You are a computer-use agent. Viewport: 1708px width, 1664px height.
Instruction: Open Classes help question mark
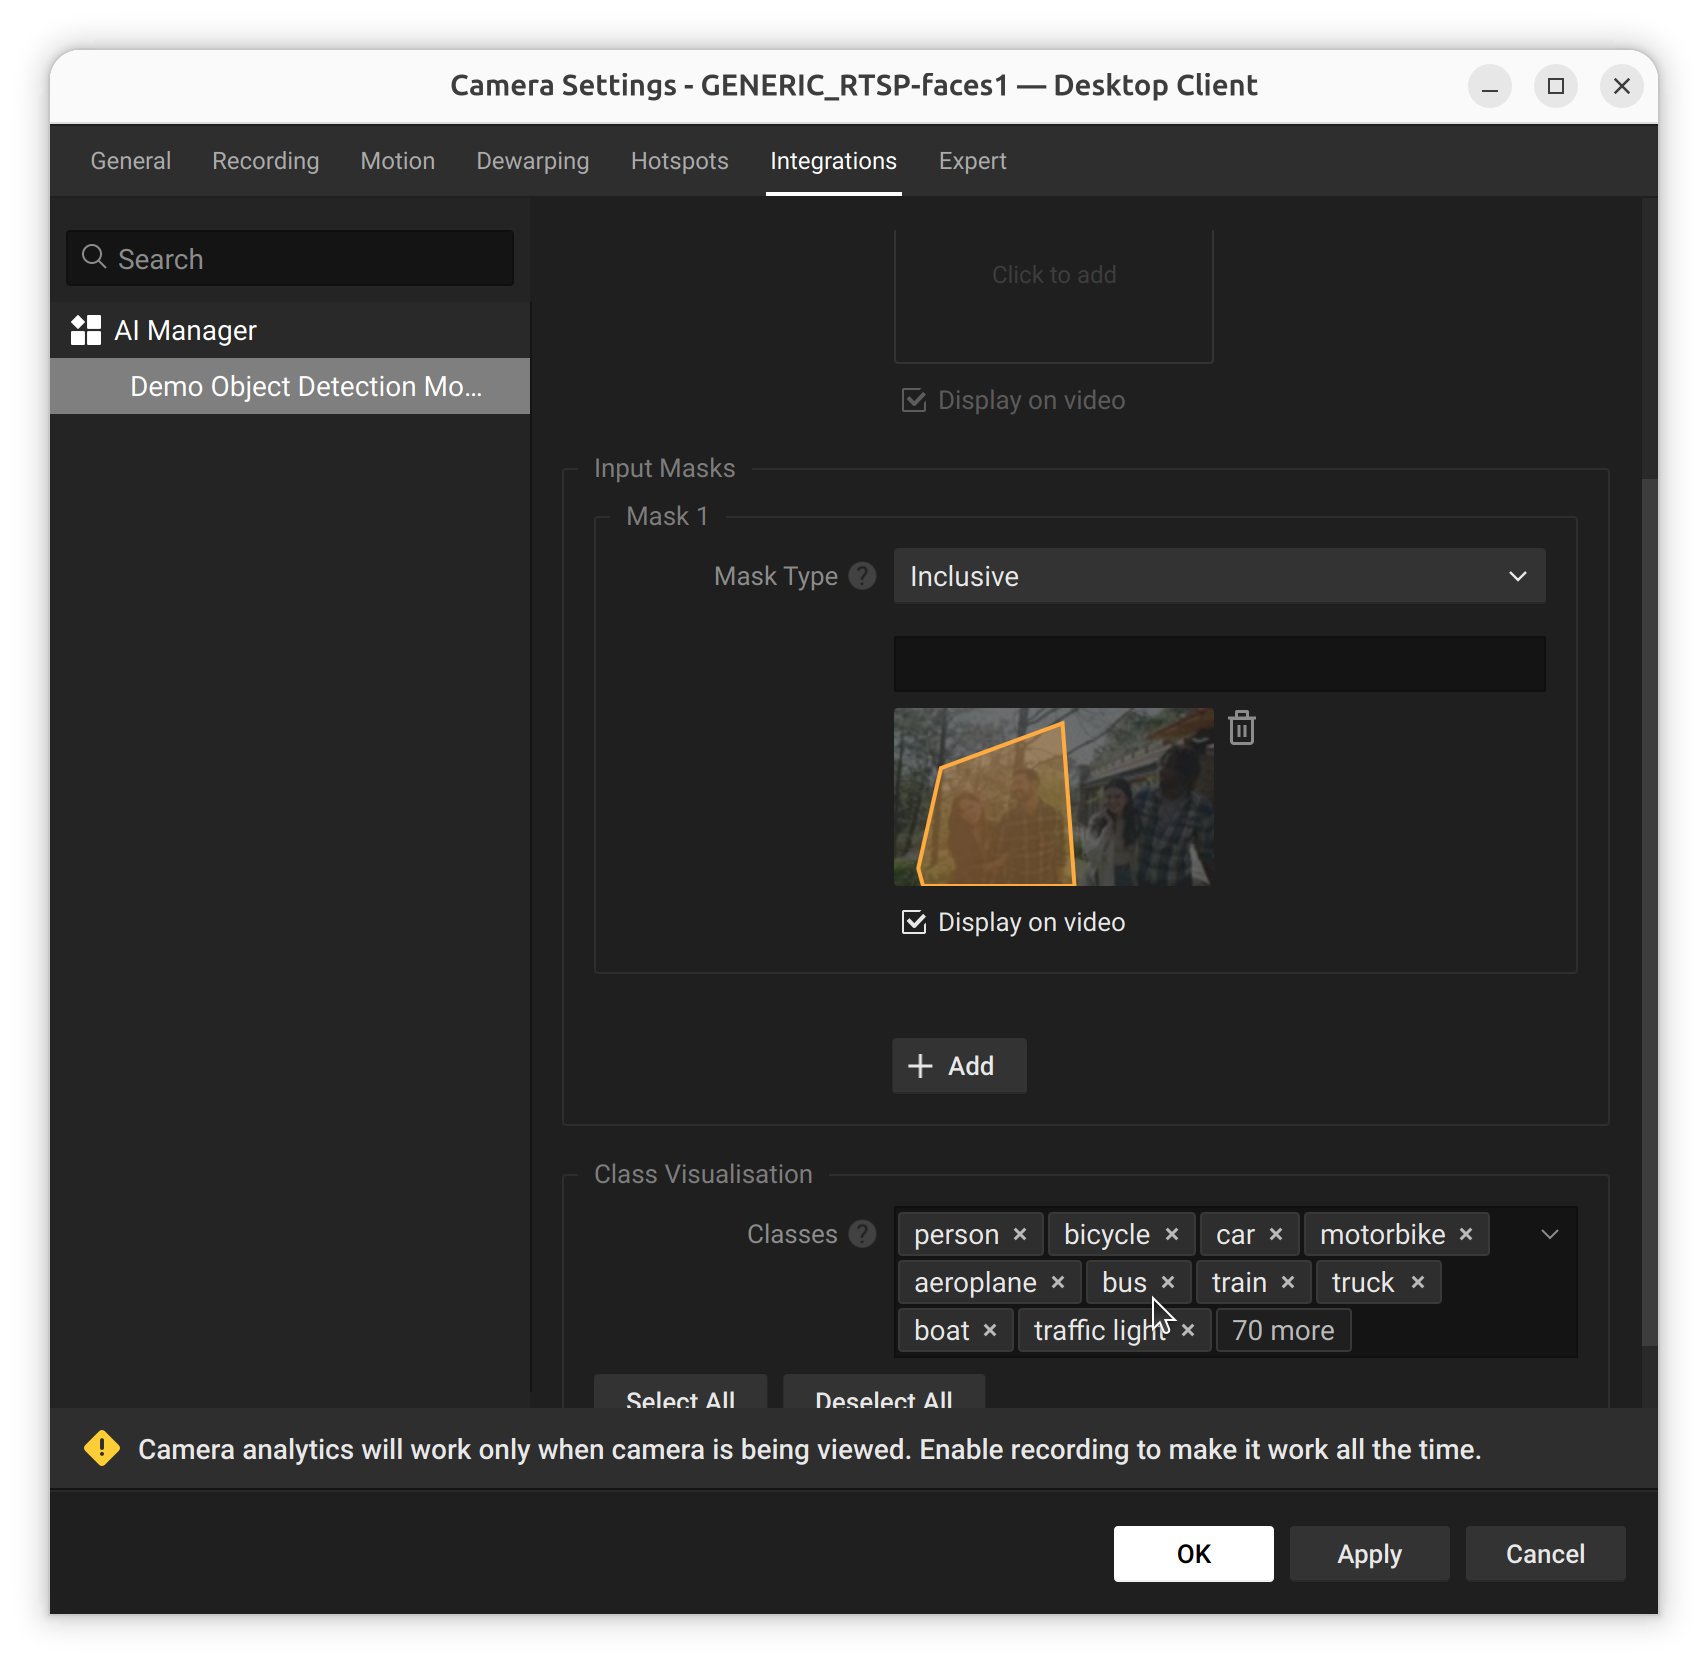tap(862, 1234)
